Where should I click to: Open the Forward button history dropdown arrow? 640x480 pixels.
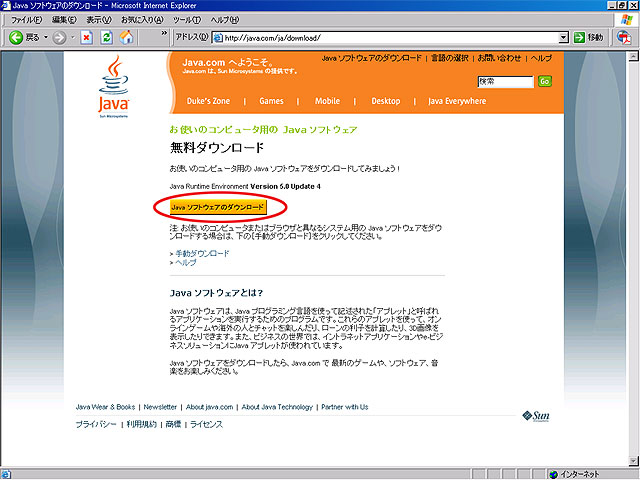pos(73,38)
